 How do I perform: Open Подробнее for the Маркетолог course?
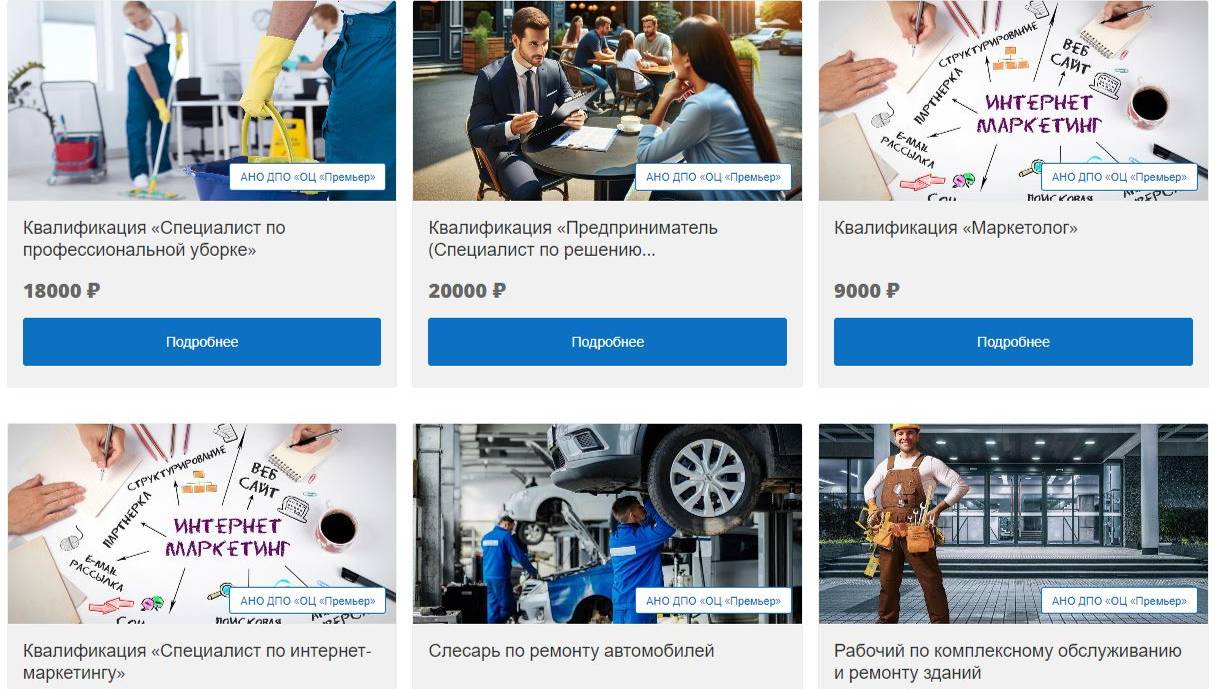click(1013, 342)
